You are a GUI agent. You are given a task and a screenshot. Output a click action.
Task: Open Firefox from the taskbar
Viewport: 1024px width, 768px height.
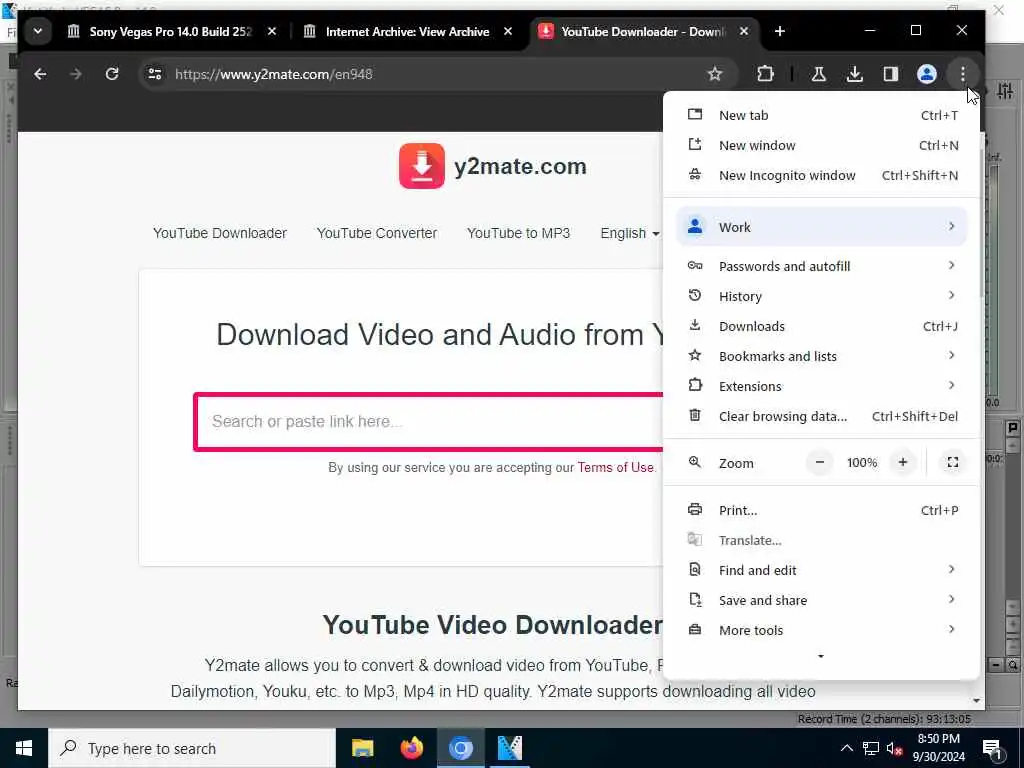pos(411,748)
